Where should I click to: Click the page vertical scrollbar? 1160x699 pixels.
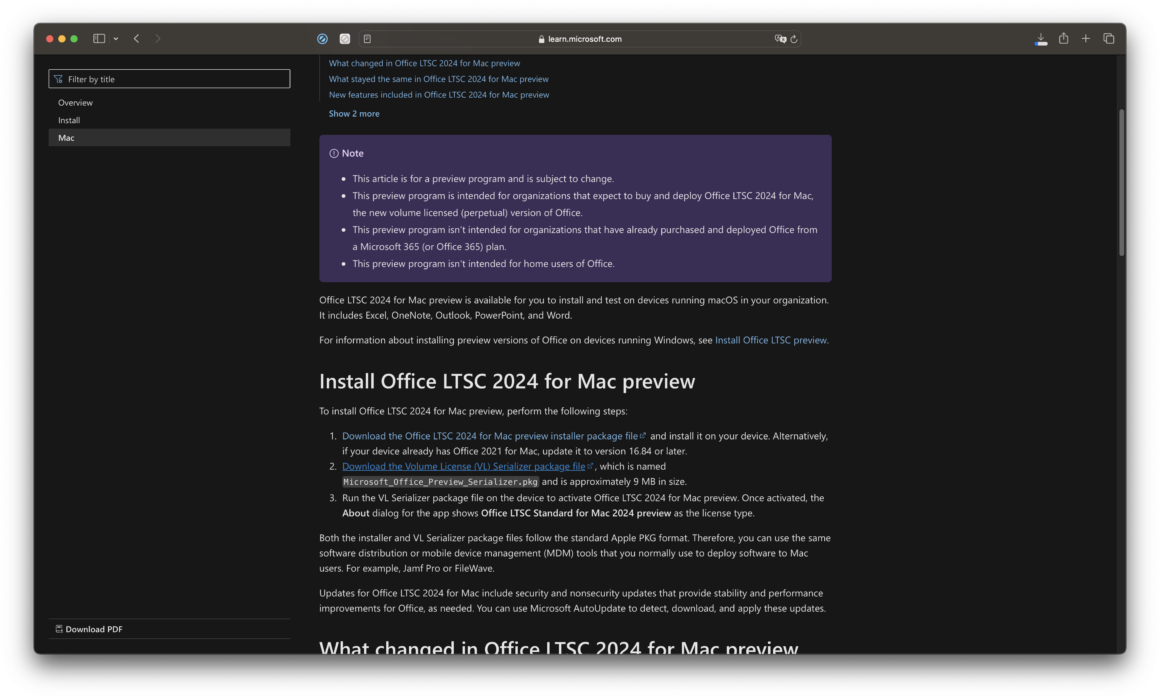[1122, 183]
